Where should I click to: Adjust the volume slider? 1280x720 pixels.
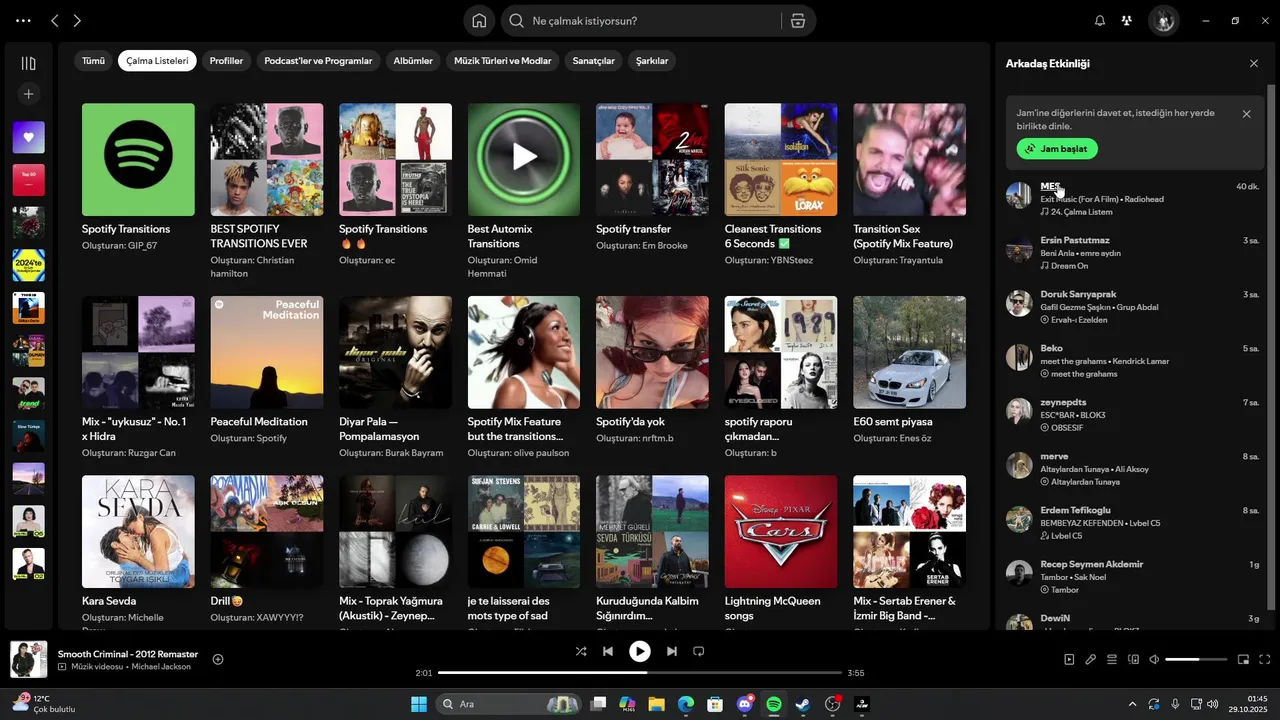click(1196, 660)
